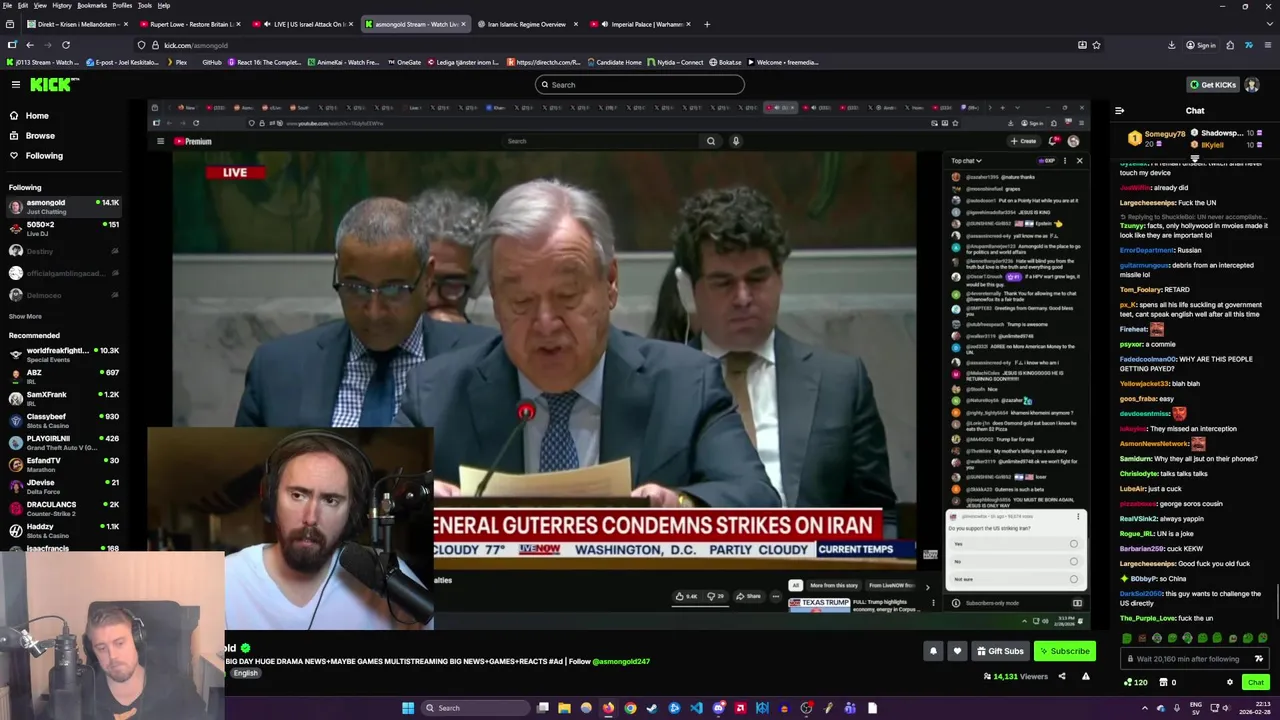
Task: Open the Kick hamburger sidebar menu
Action: point(15,85)
